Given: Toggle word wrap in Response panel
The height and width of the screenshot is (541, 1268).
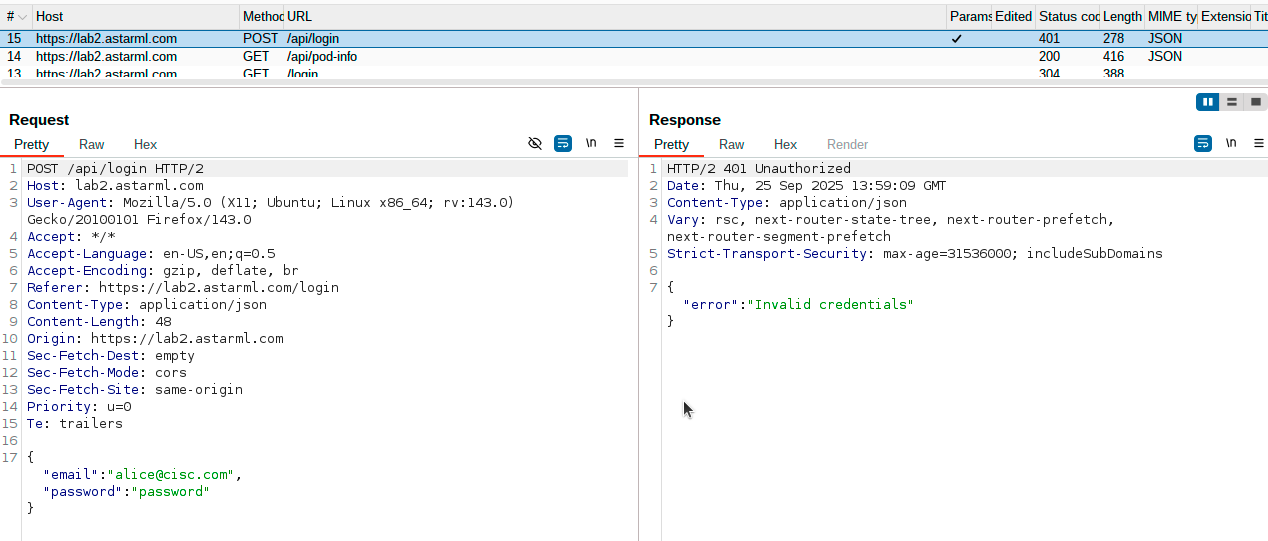Looking at the screenshot, I should click(1203, 144).
